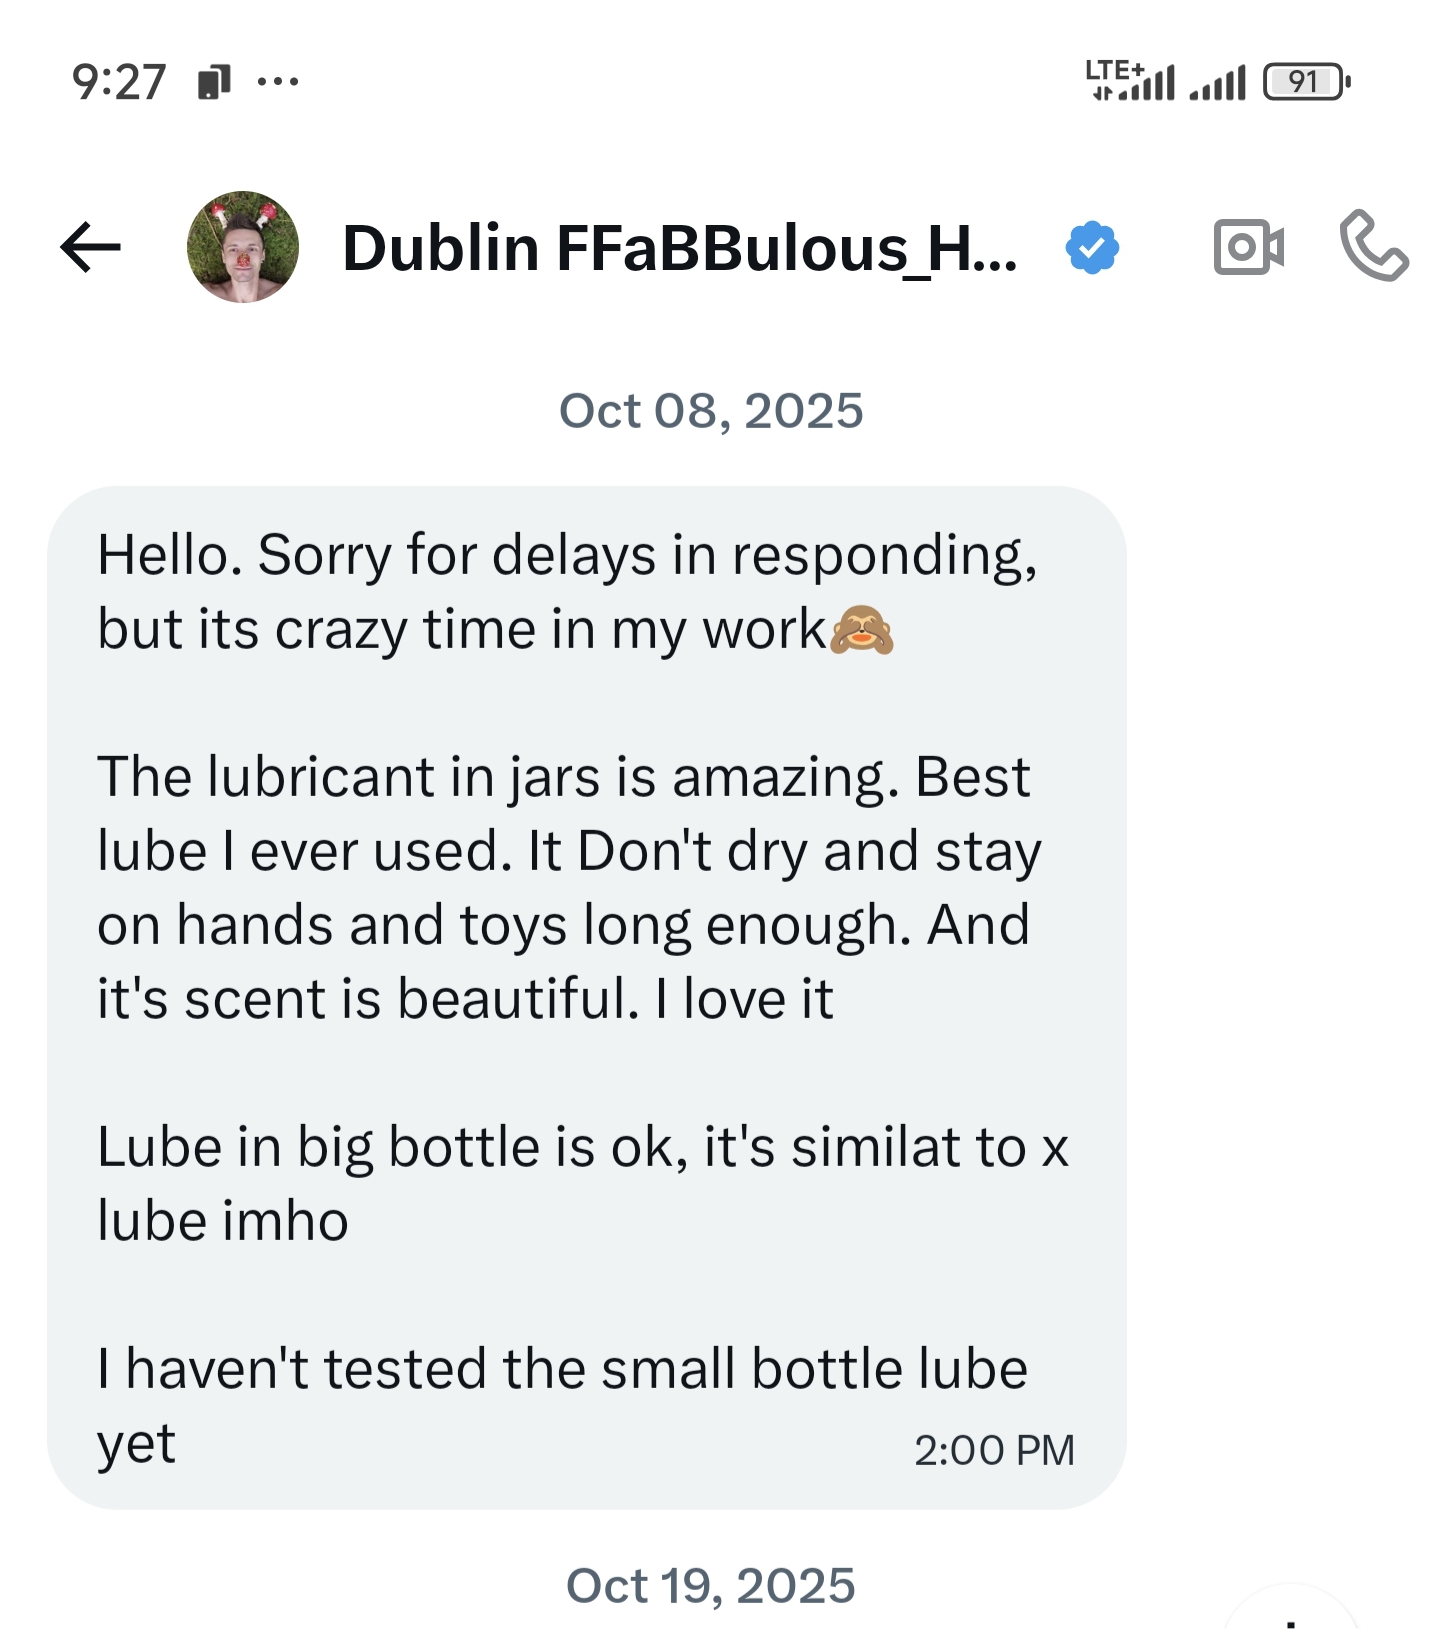Tap the blue verified badge

(1092, 248)
